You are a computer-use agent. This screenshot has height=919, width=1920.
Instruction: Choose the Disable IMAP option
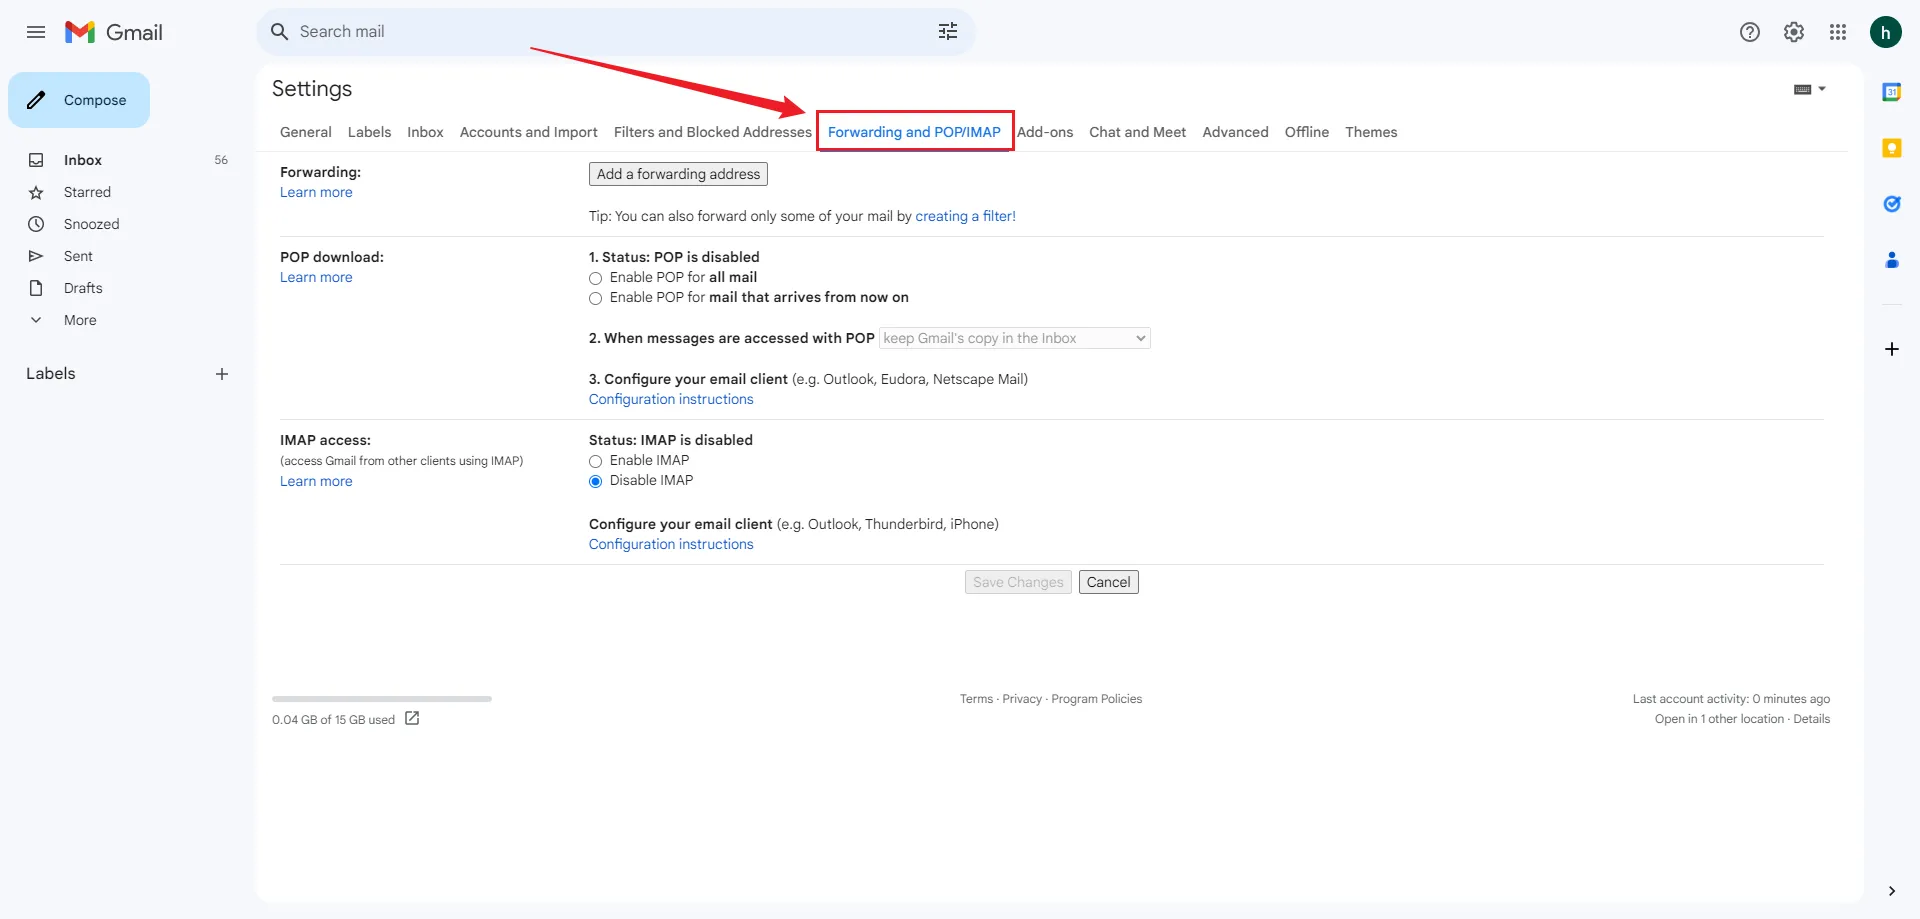pos(596,481)
